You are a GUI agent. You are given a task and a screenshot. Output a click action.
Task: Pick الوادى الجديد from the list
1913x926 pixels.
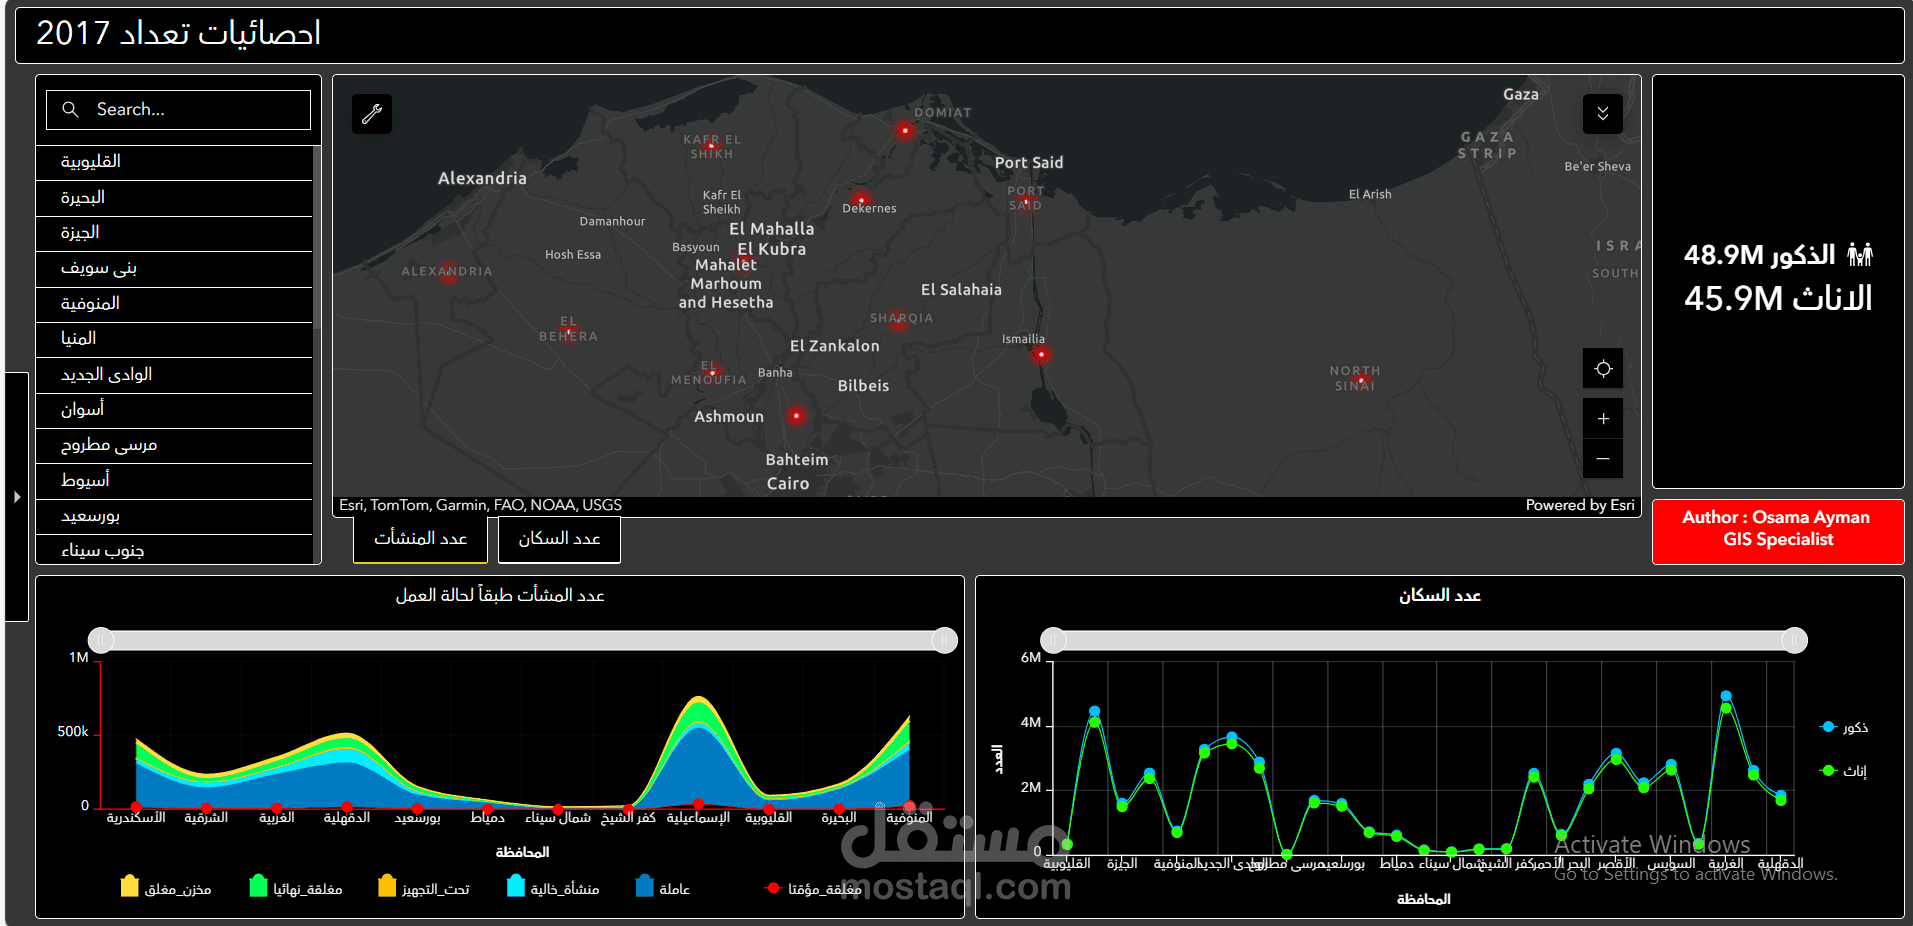tap(174, 375)
